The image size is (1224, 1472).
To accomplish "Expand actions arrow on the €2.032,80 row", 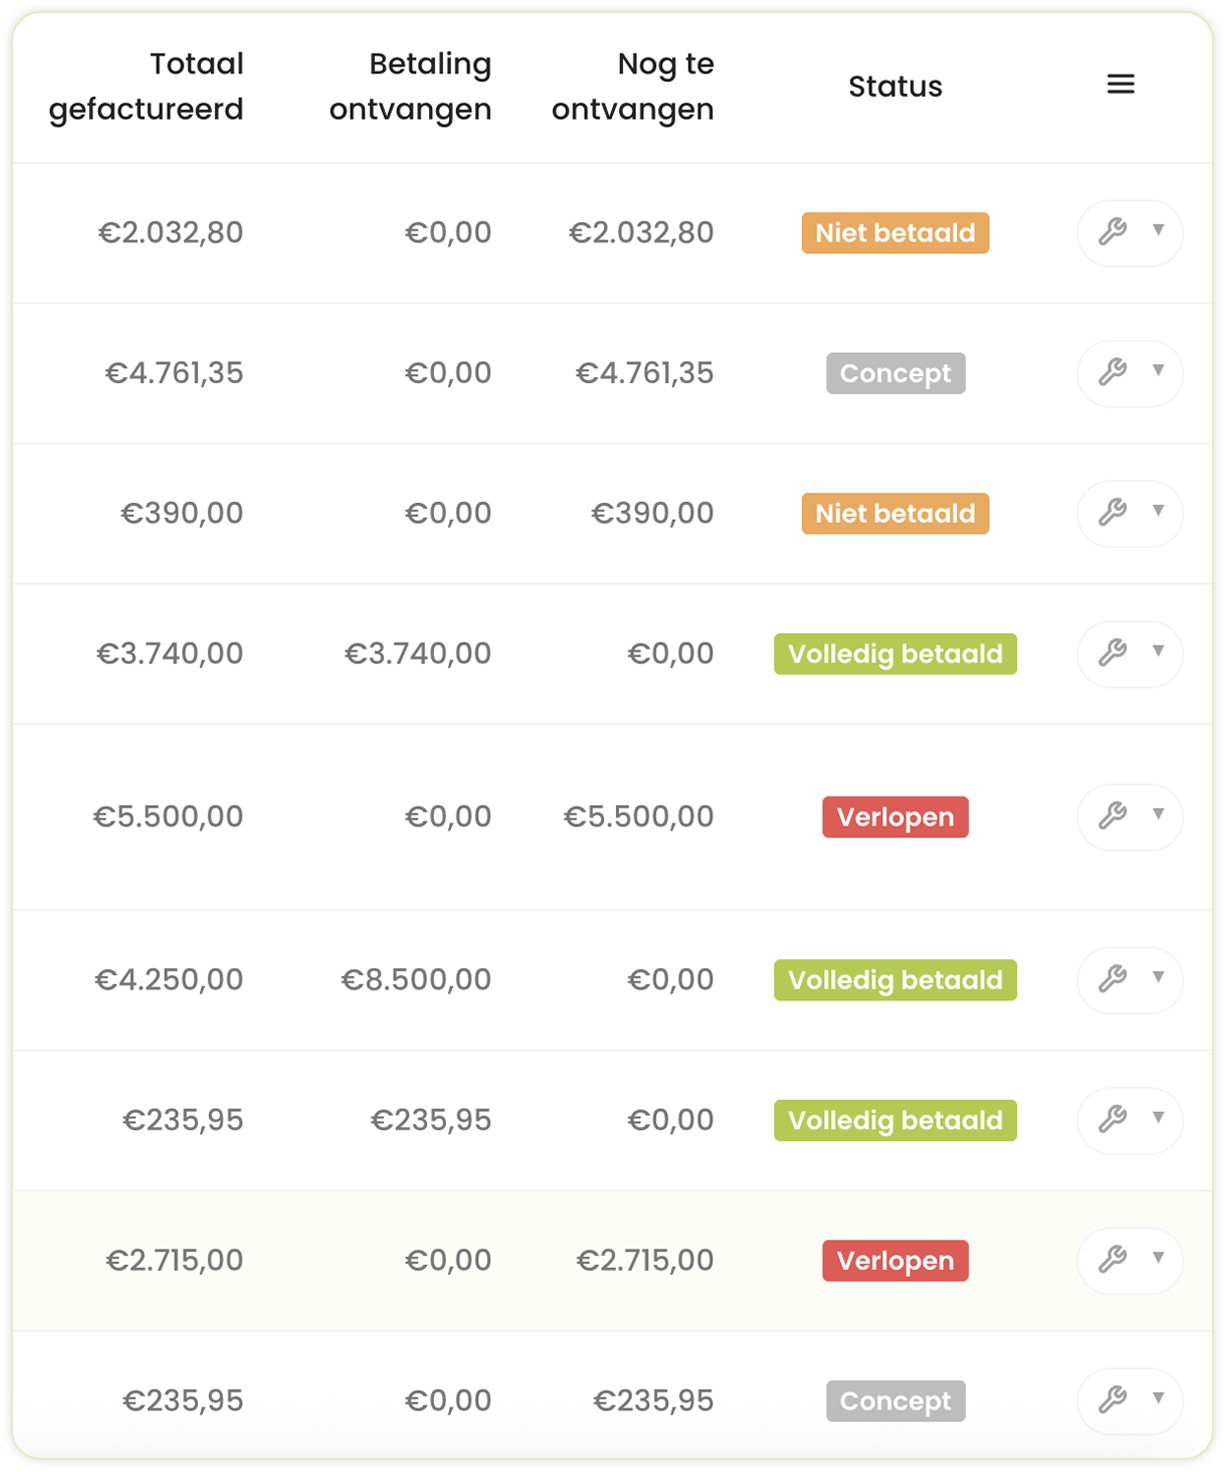I will tap(1158, 230).
